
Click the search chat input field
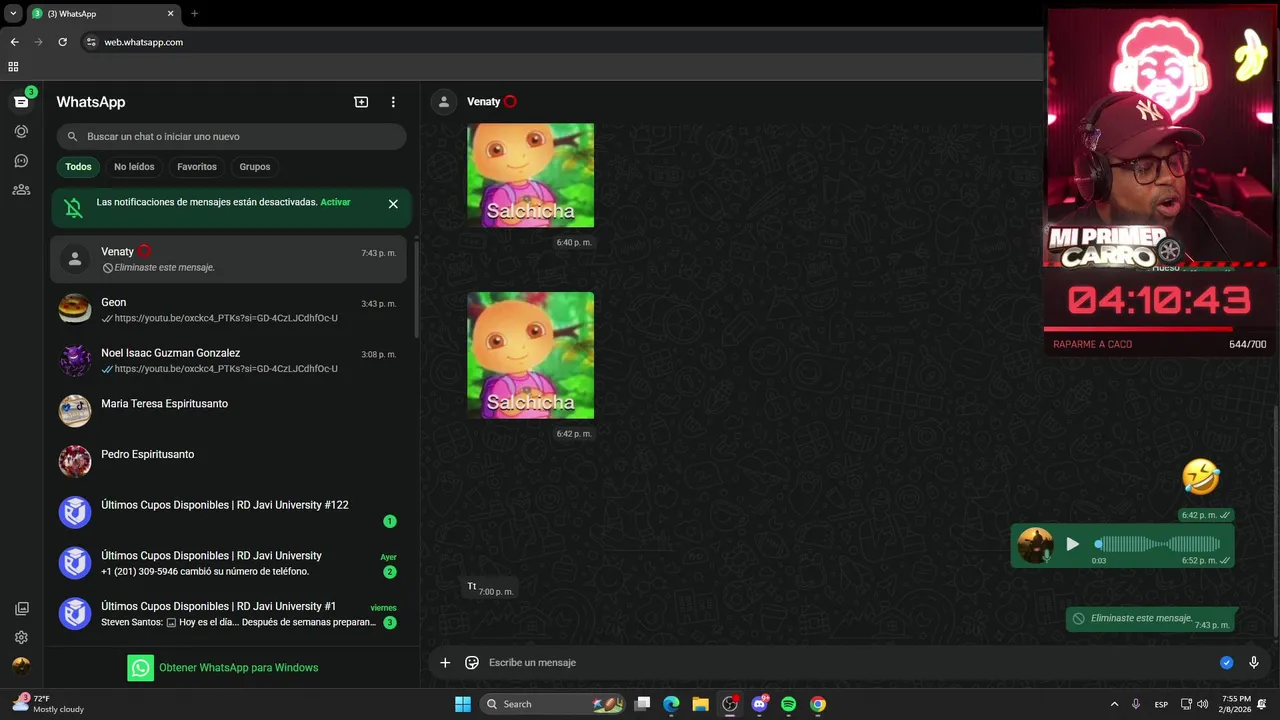pyautogui.click(x=231, y=137)
